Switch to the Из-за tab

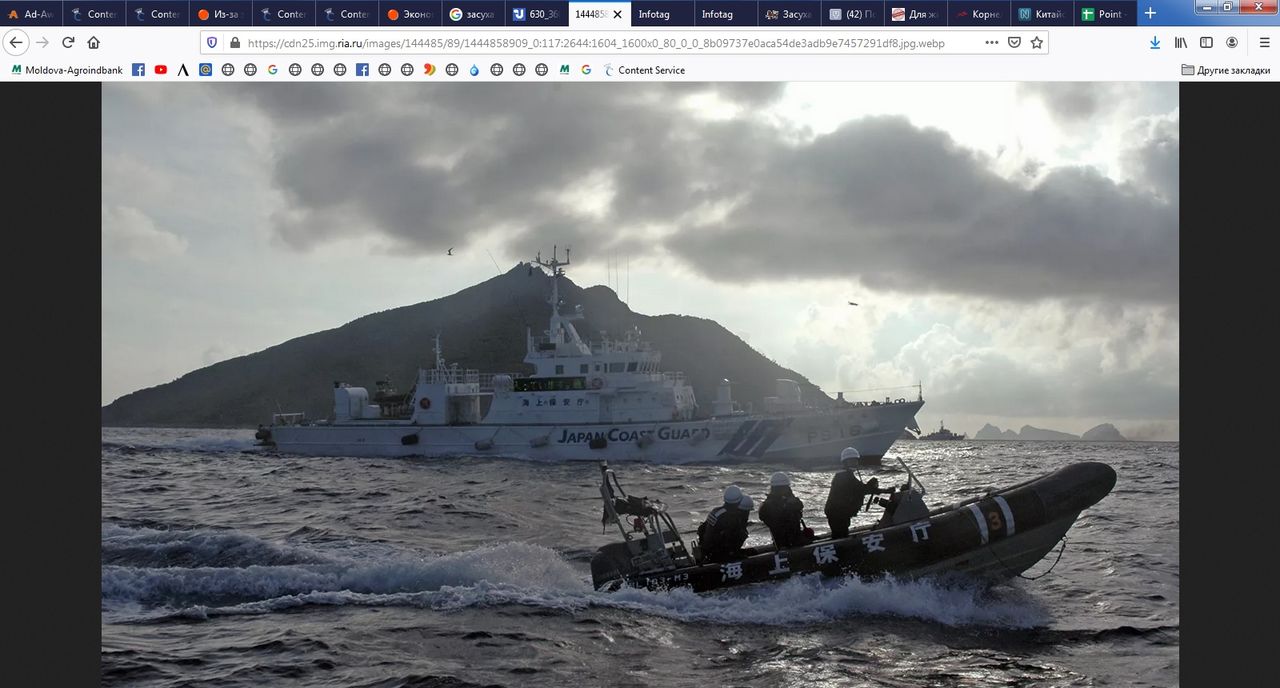tap(220, 14)
